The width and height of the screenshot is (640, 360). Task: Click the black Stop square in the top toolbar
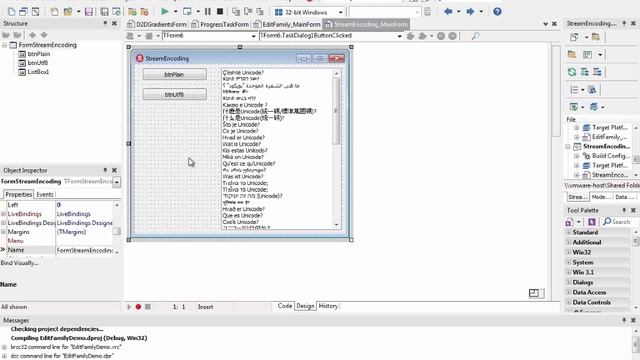coord(220,12)
